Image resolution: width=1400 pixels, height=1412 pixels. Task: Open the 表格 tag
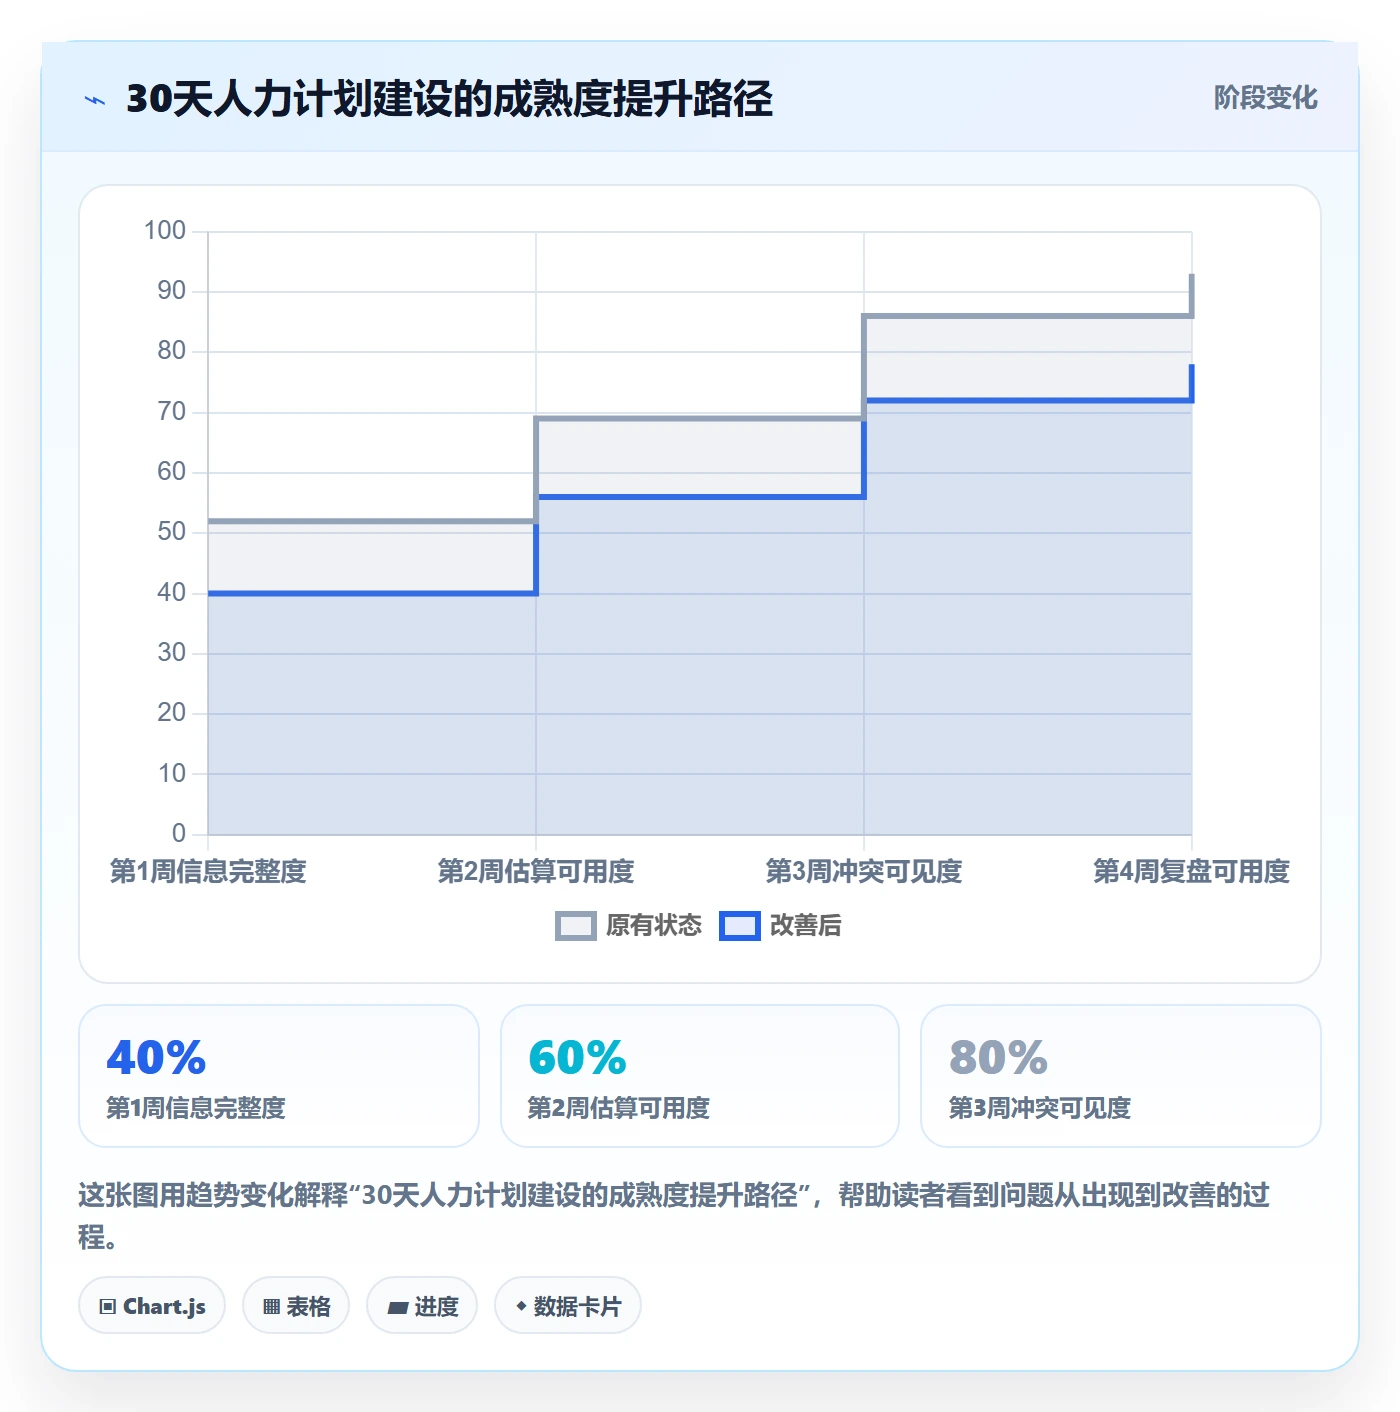[x=296, y=1306]
